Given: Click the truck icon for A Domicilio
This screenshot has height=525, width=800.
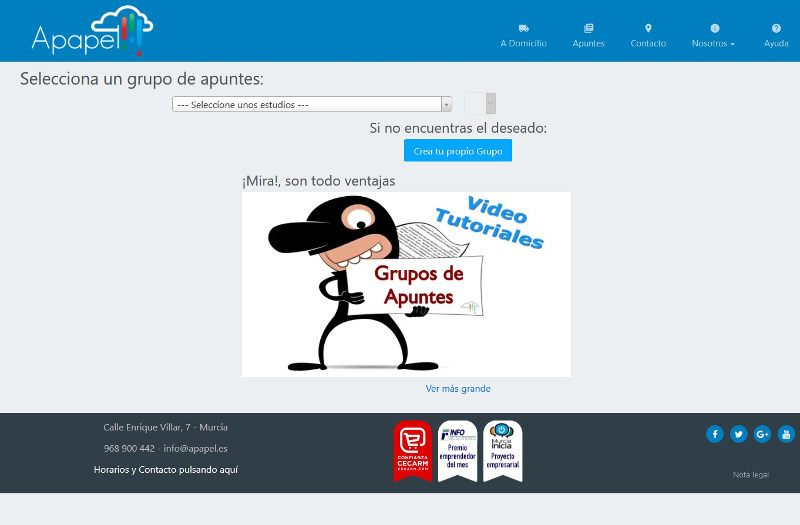Looking at the screenshot, I should [x=523, y=28].
